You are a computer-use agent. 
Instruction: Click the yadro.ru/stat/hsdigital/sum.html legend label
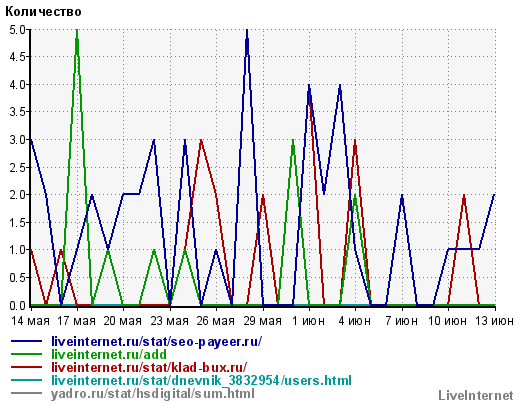coord(153,394)
